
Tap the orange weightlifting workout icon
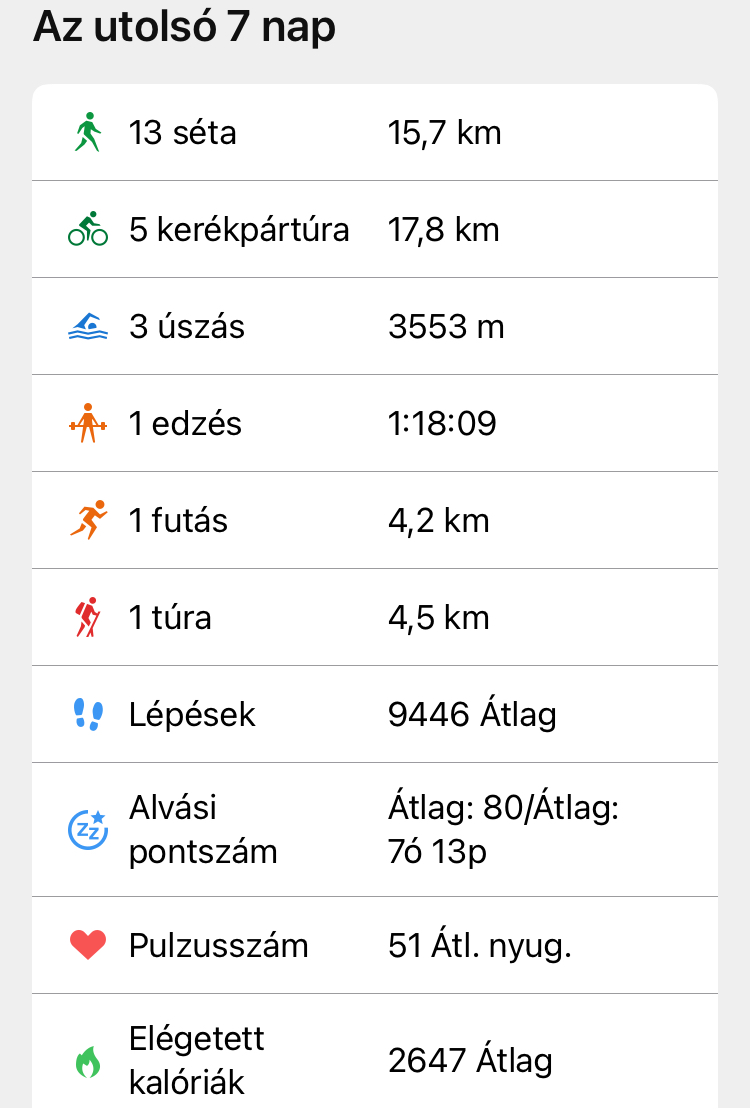(x=88, y=423)
